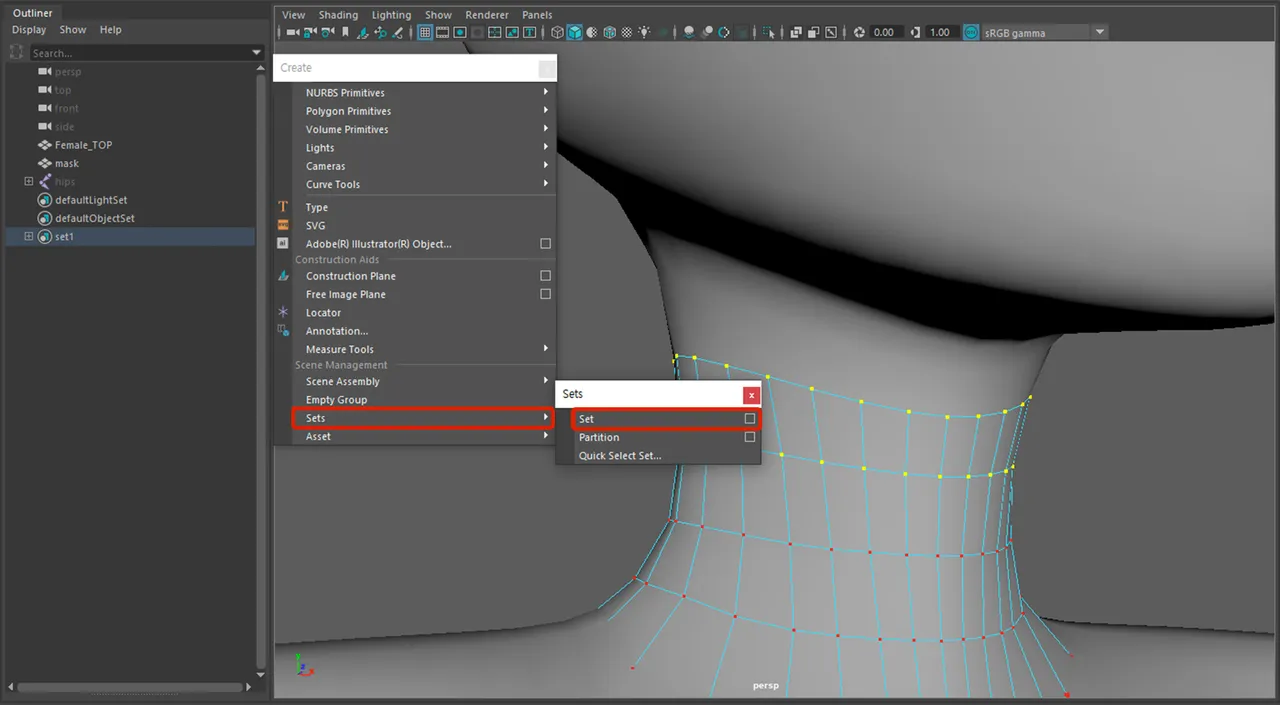Enable smooth shaded display mode
This screenshot has width=1280, height=705.
[x=575, y=32]
